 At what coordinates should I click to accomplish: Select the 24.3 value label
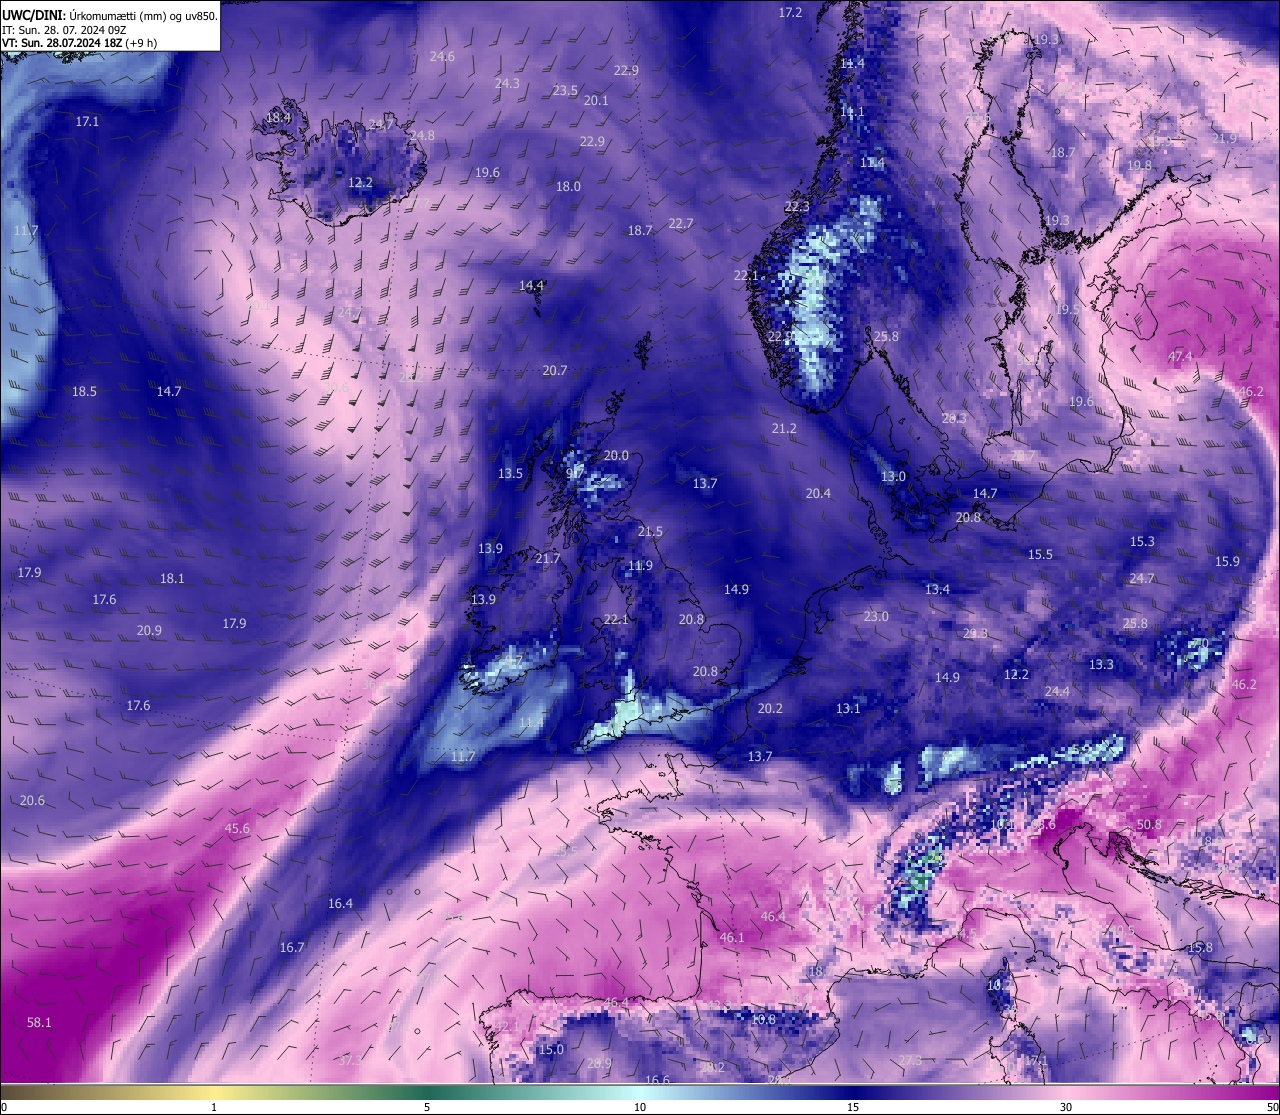507,83
